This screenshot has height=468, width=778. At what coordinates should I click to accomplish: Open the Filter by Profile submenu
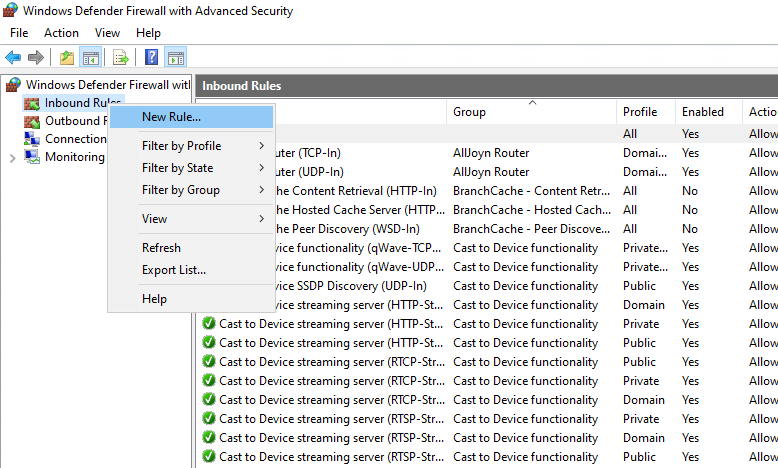(x=192, y=146)
